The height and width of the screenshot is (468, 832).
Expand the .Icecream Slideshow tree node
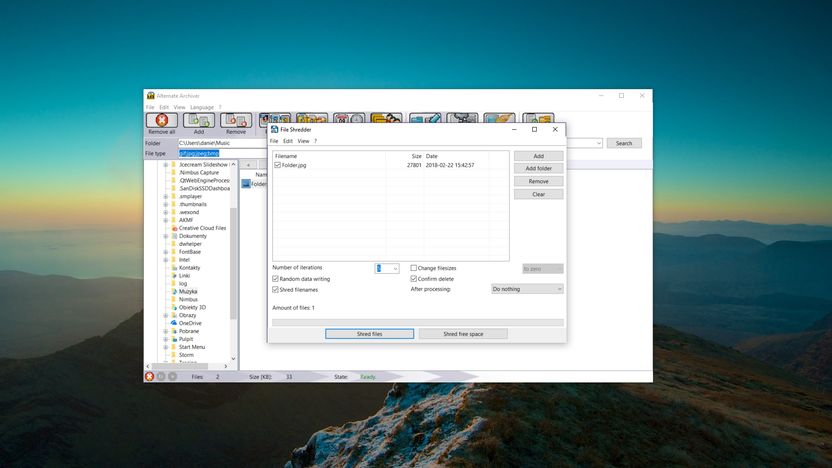coord(166,164)
